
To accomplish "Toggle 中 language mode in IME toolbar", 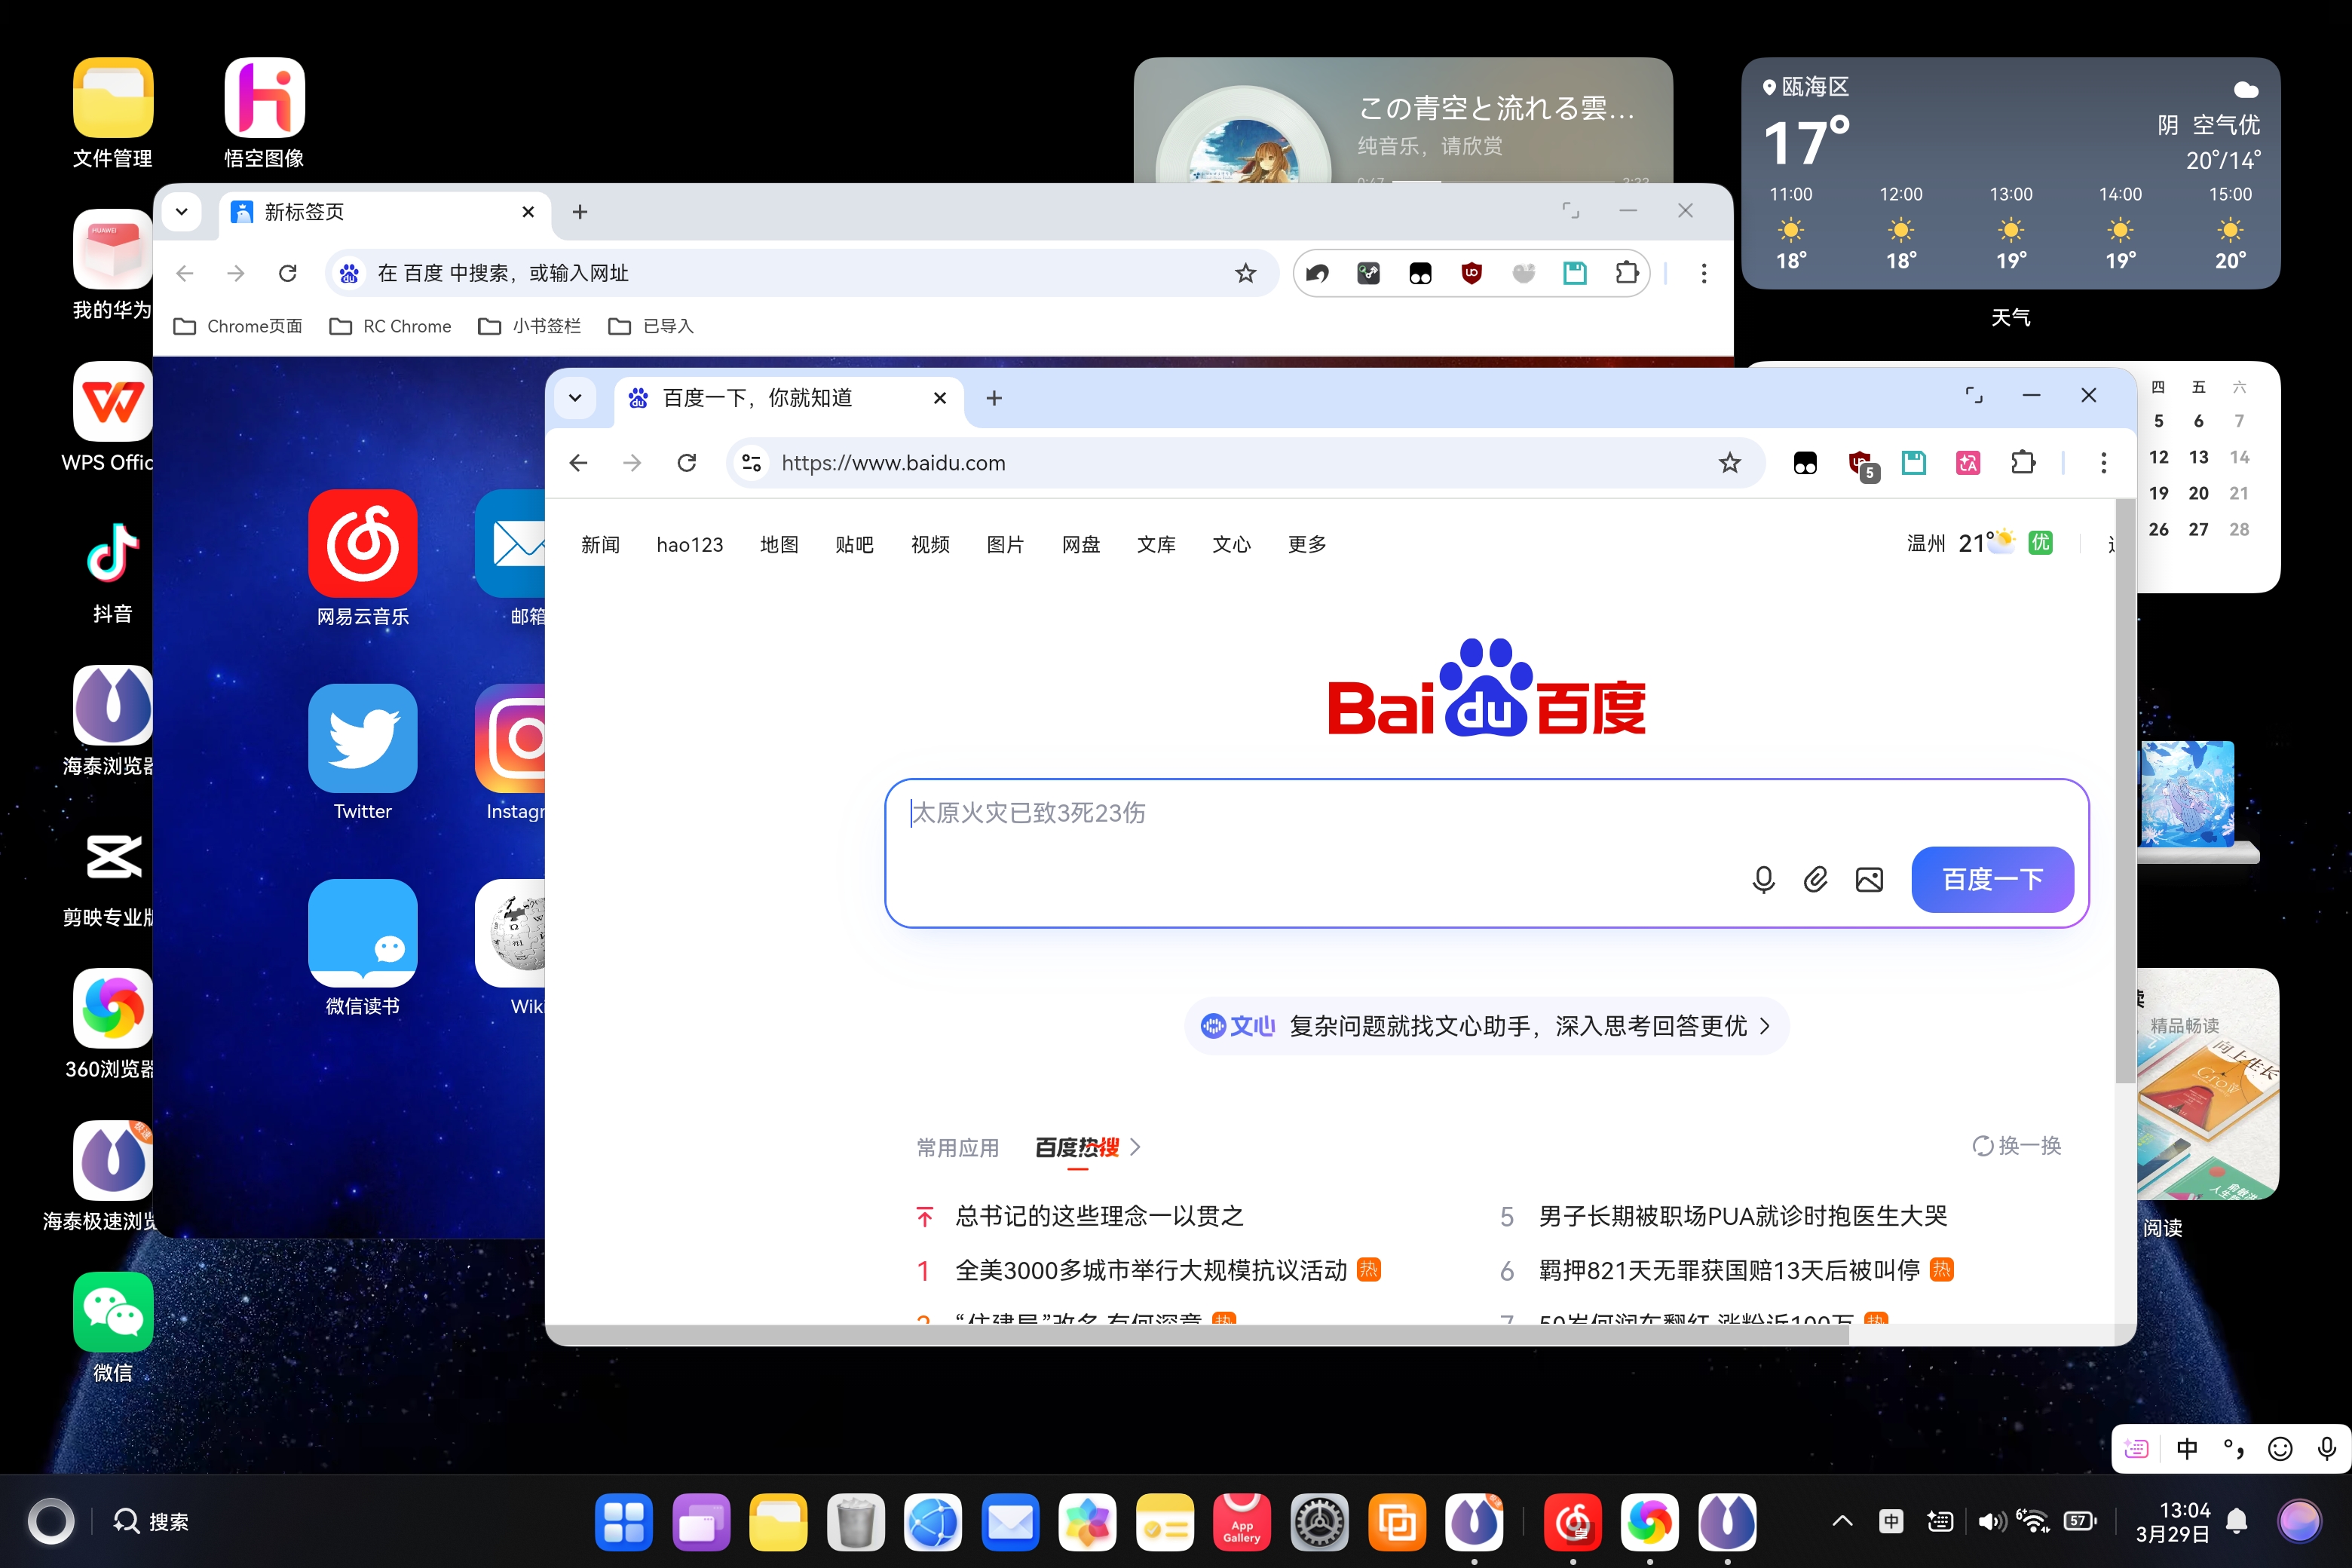I will pos(2187,1448).
